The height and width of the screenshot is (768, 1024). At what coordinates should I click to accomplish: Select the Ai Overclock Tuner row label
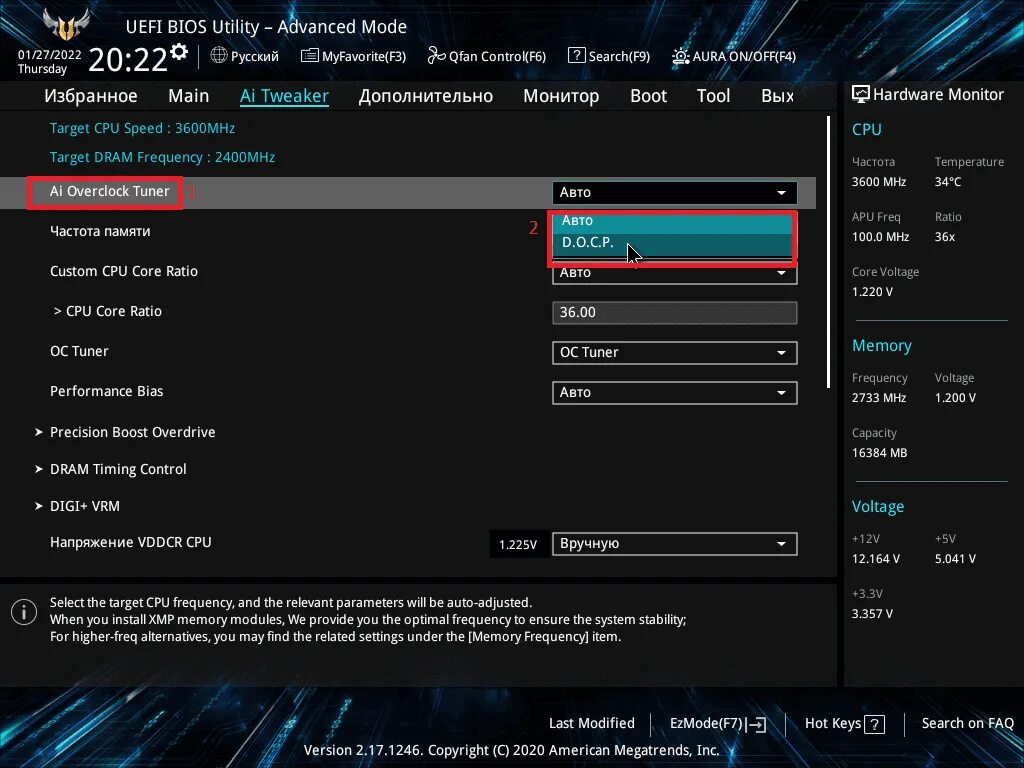pos(110,191)
